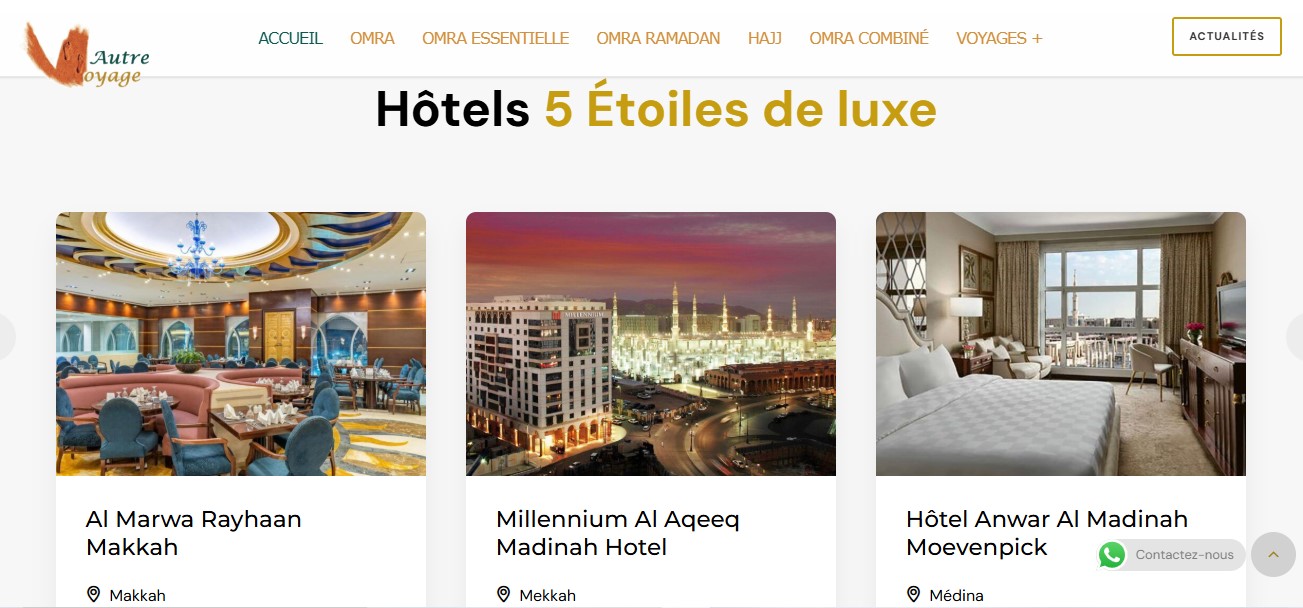Select OMRA COMBINÉ in navigation
This screenshot has width=1303, height=608.
click(869, 38)
